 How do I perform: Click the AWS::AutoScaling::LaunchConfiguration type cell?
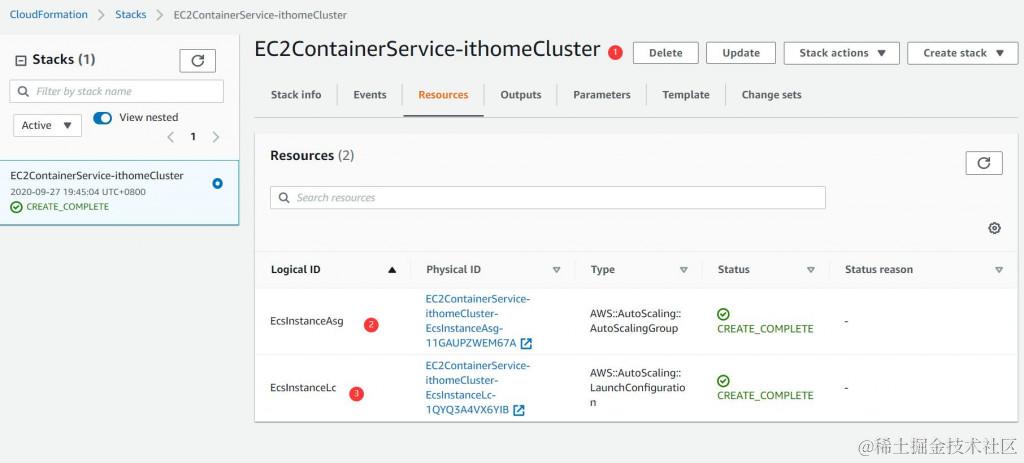click(637, 387)
